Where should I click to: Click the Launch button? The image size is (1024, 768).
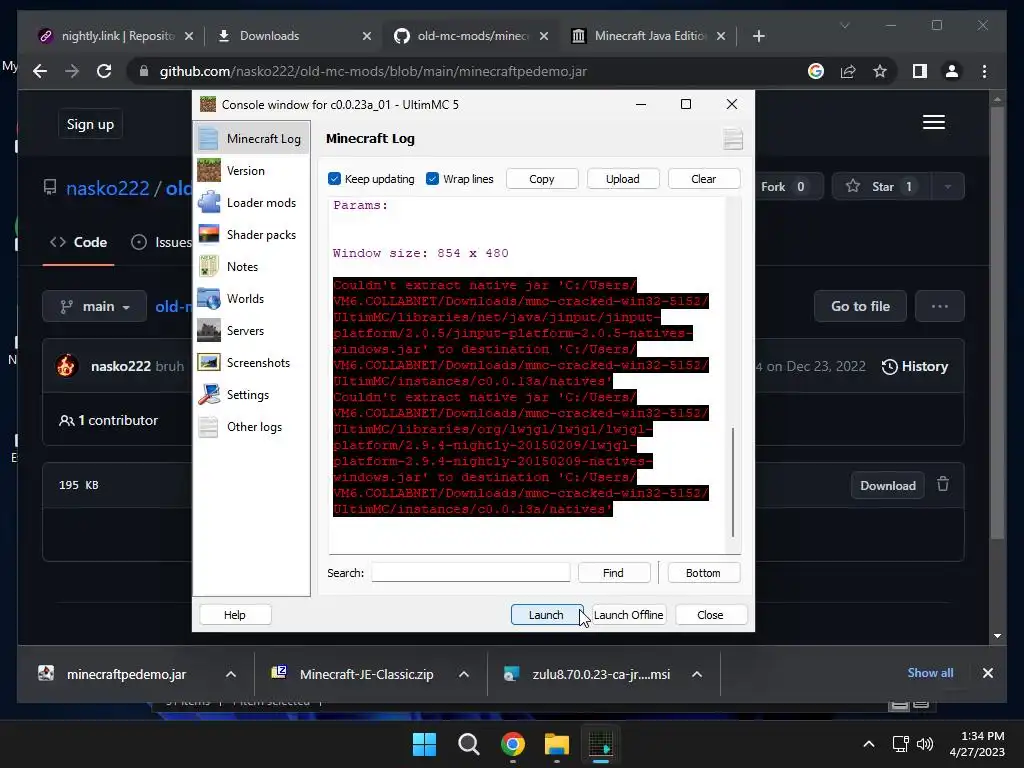(546, 615)
